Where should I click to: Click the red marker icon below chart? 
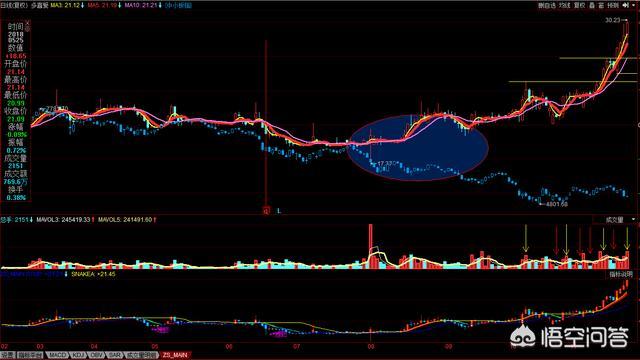pos(266,211)
